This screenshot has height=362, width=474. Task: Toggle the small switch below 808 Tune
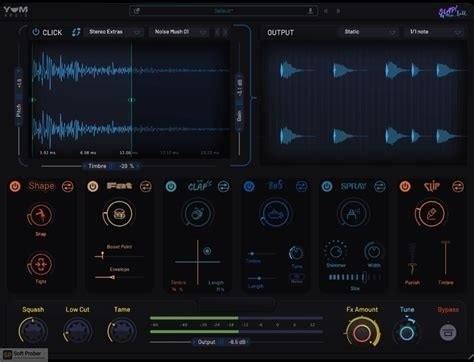click(297, 276)
